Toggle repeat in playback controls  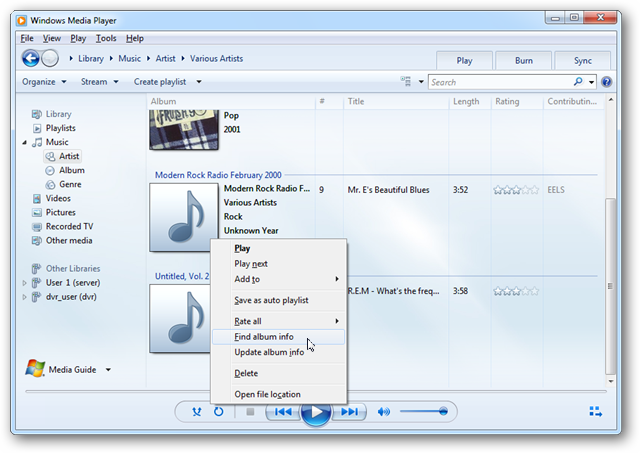[x=219, y=412]
